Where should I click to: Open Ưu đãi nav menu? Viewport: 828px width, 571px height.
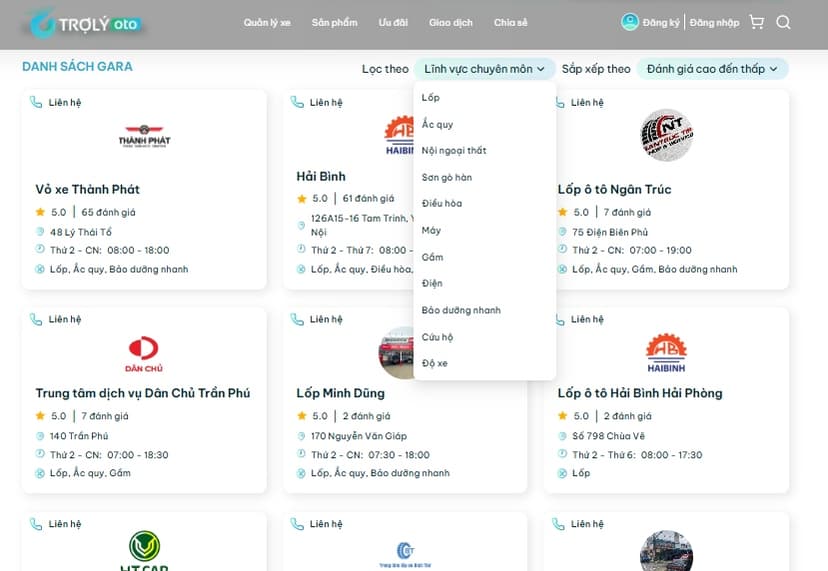(393, 23)
